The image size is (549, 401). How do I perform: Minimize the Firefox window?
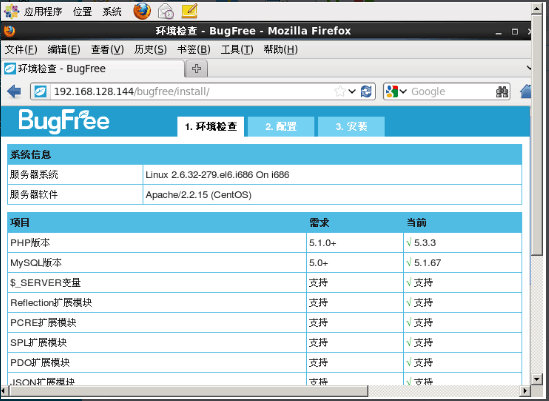pos(499,32)
